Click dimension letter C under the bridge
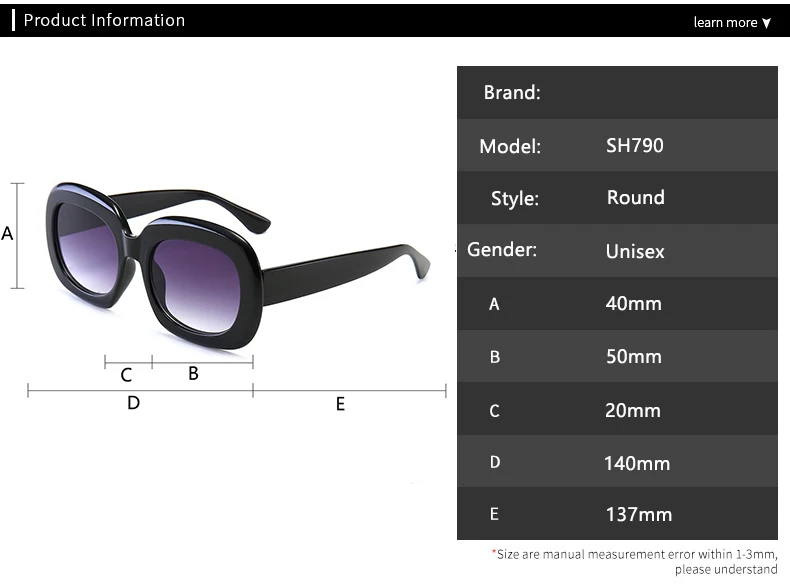 [x=126, y=375]
